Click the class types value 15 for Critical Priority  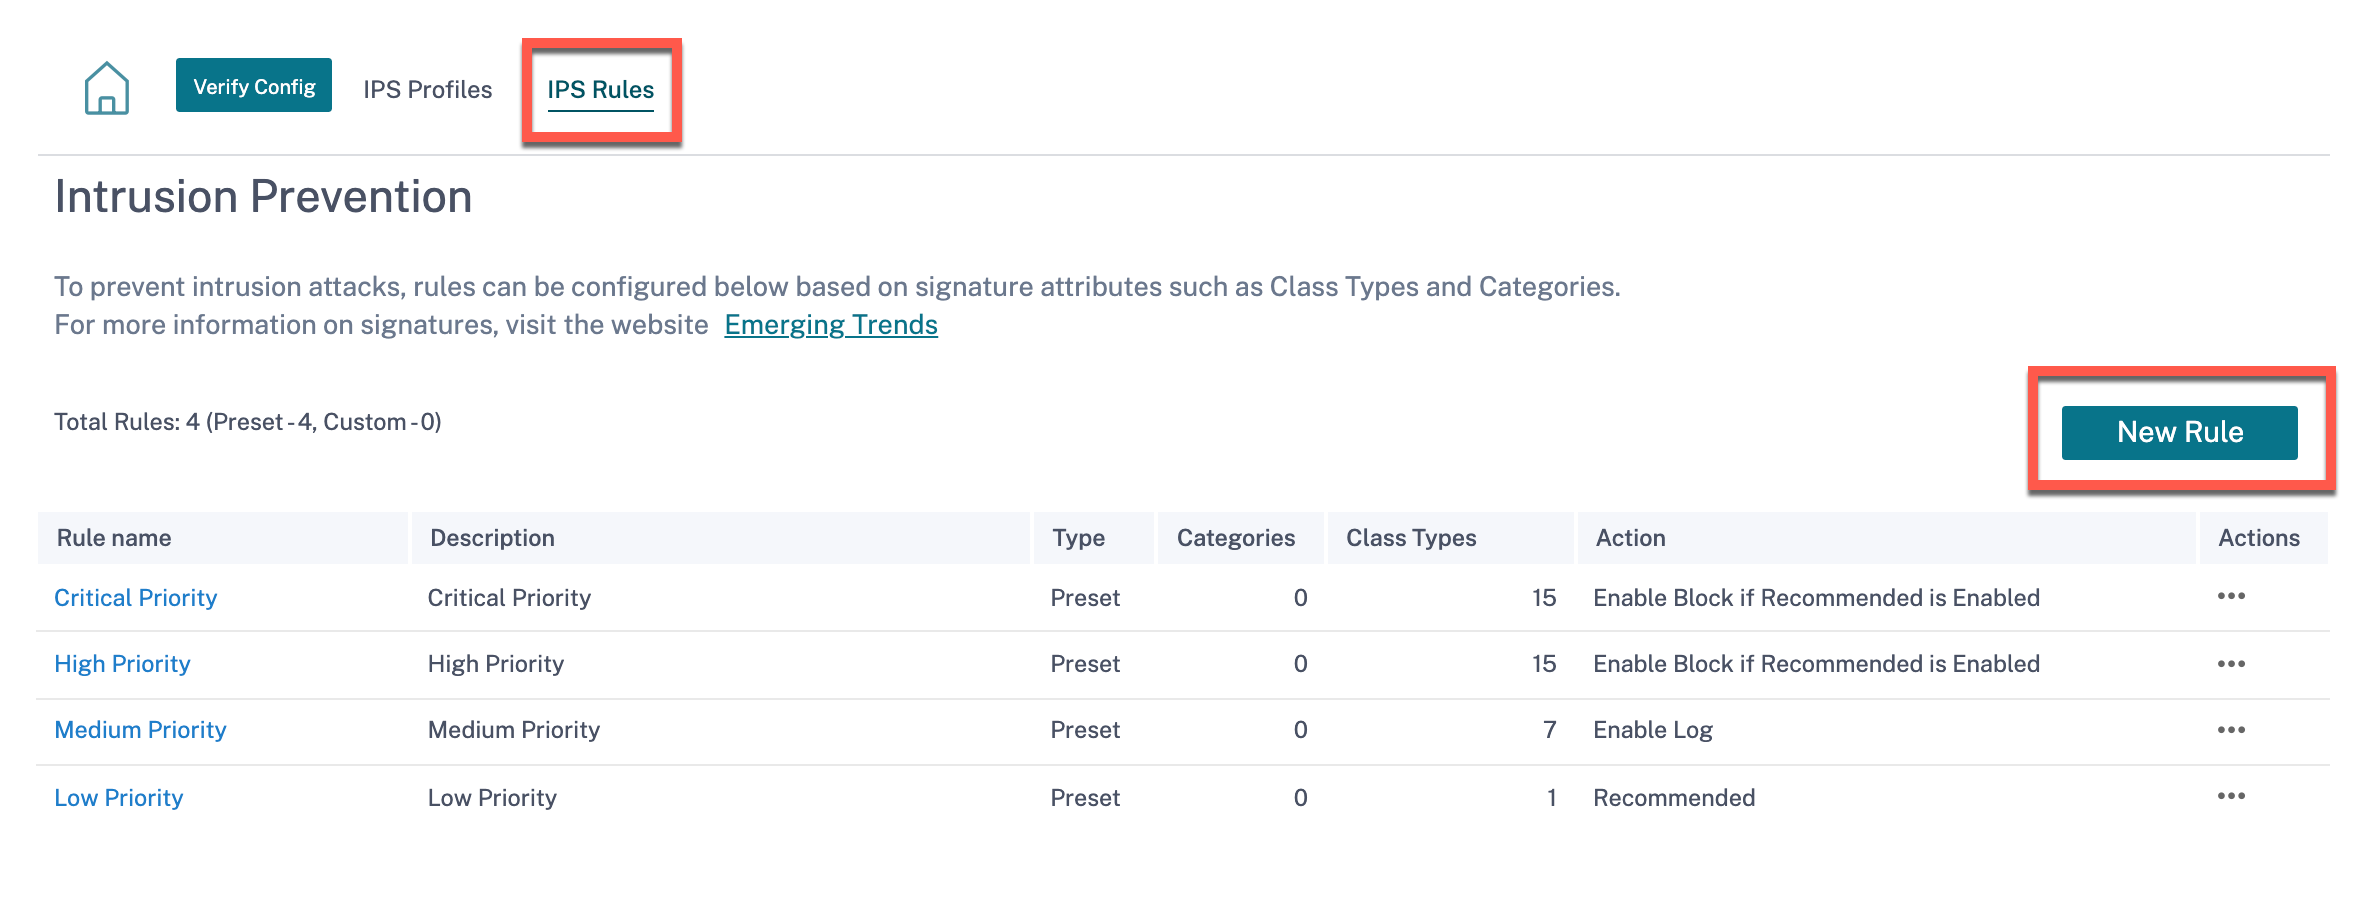1544,597
